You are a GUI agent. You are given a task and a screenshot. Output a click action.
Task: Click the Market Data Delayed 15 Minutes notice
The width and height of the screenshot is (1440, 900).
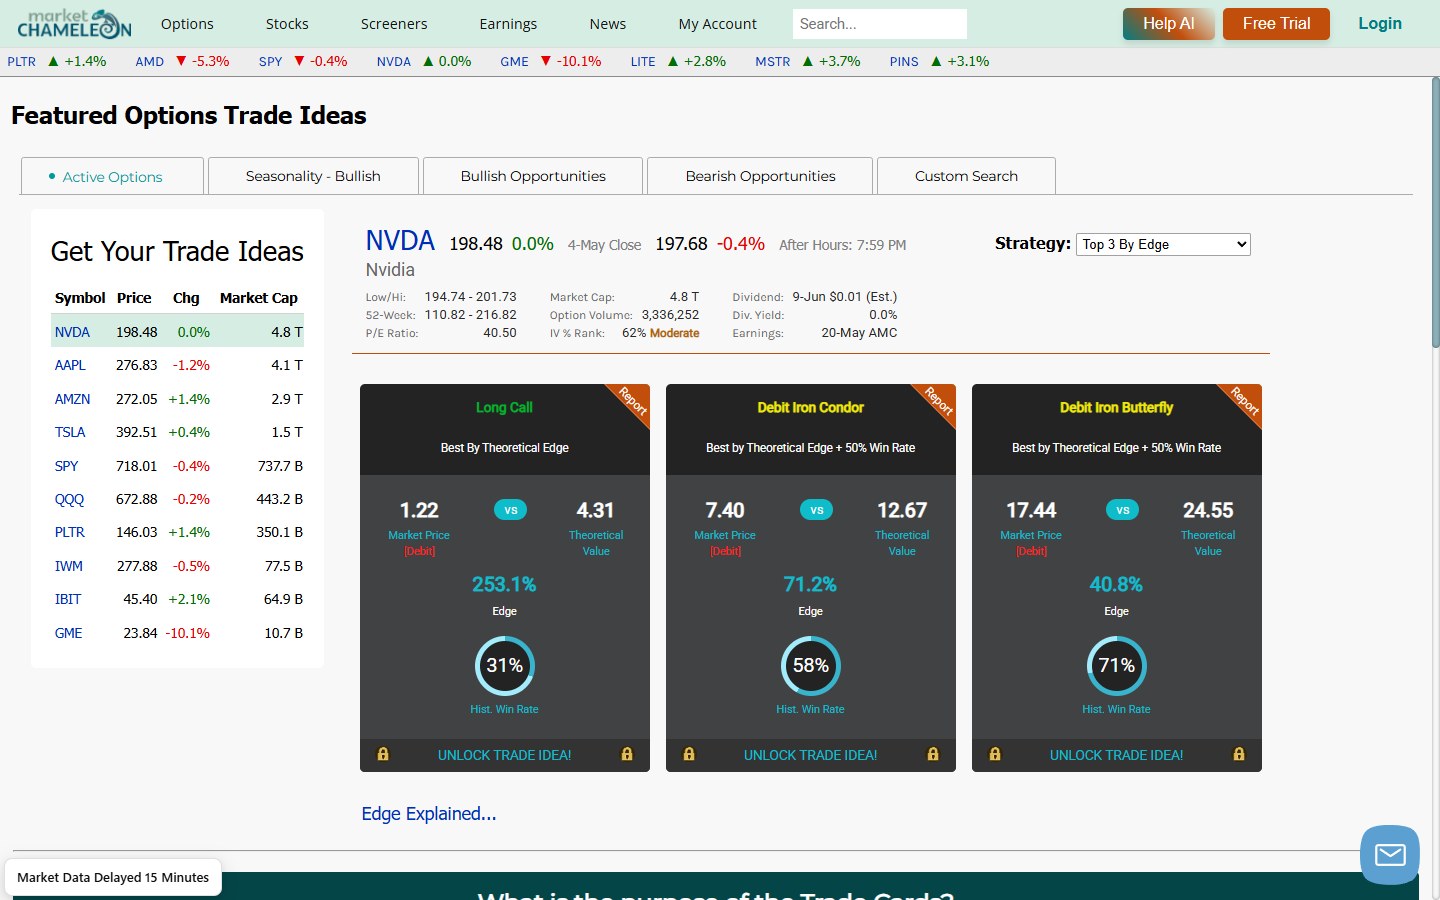(x=113, y=878)
